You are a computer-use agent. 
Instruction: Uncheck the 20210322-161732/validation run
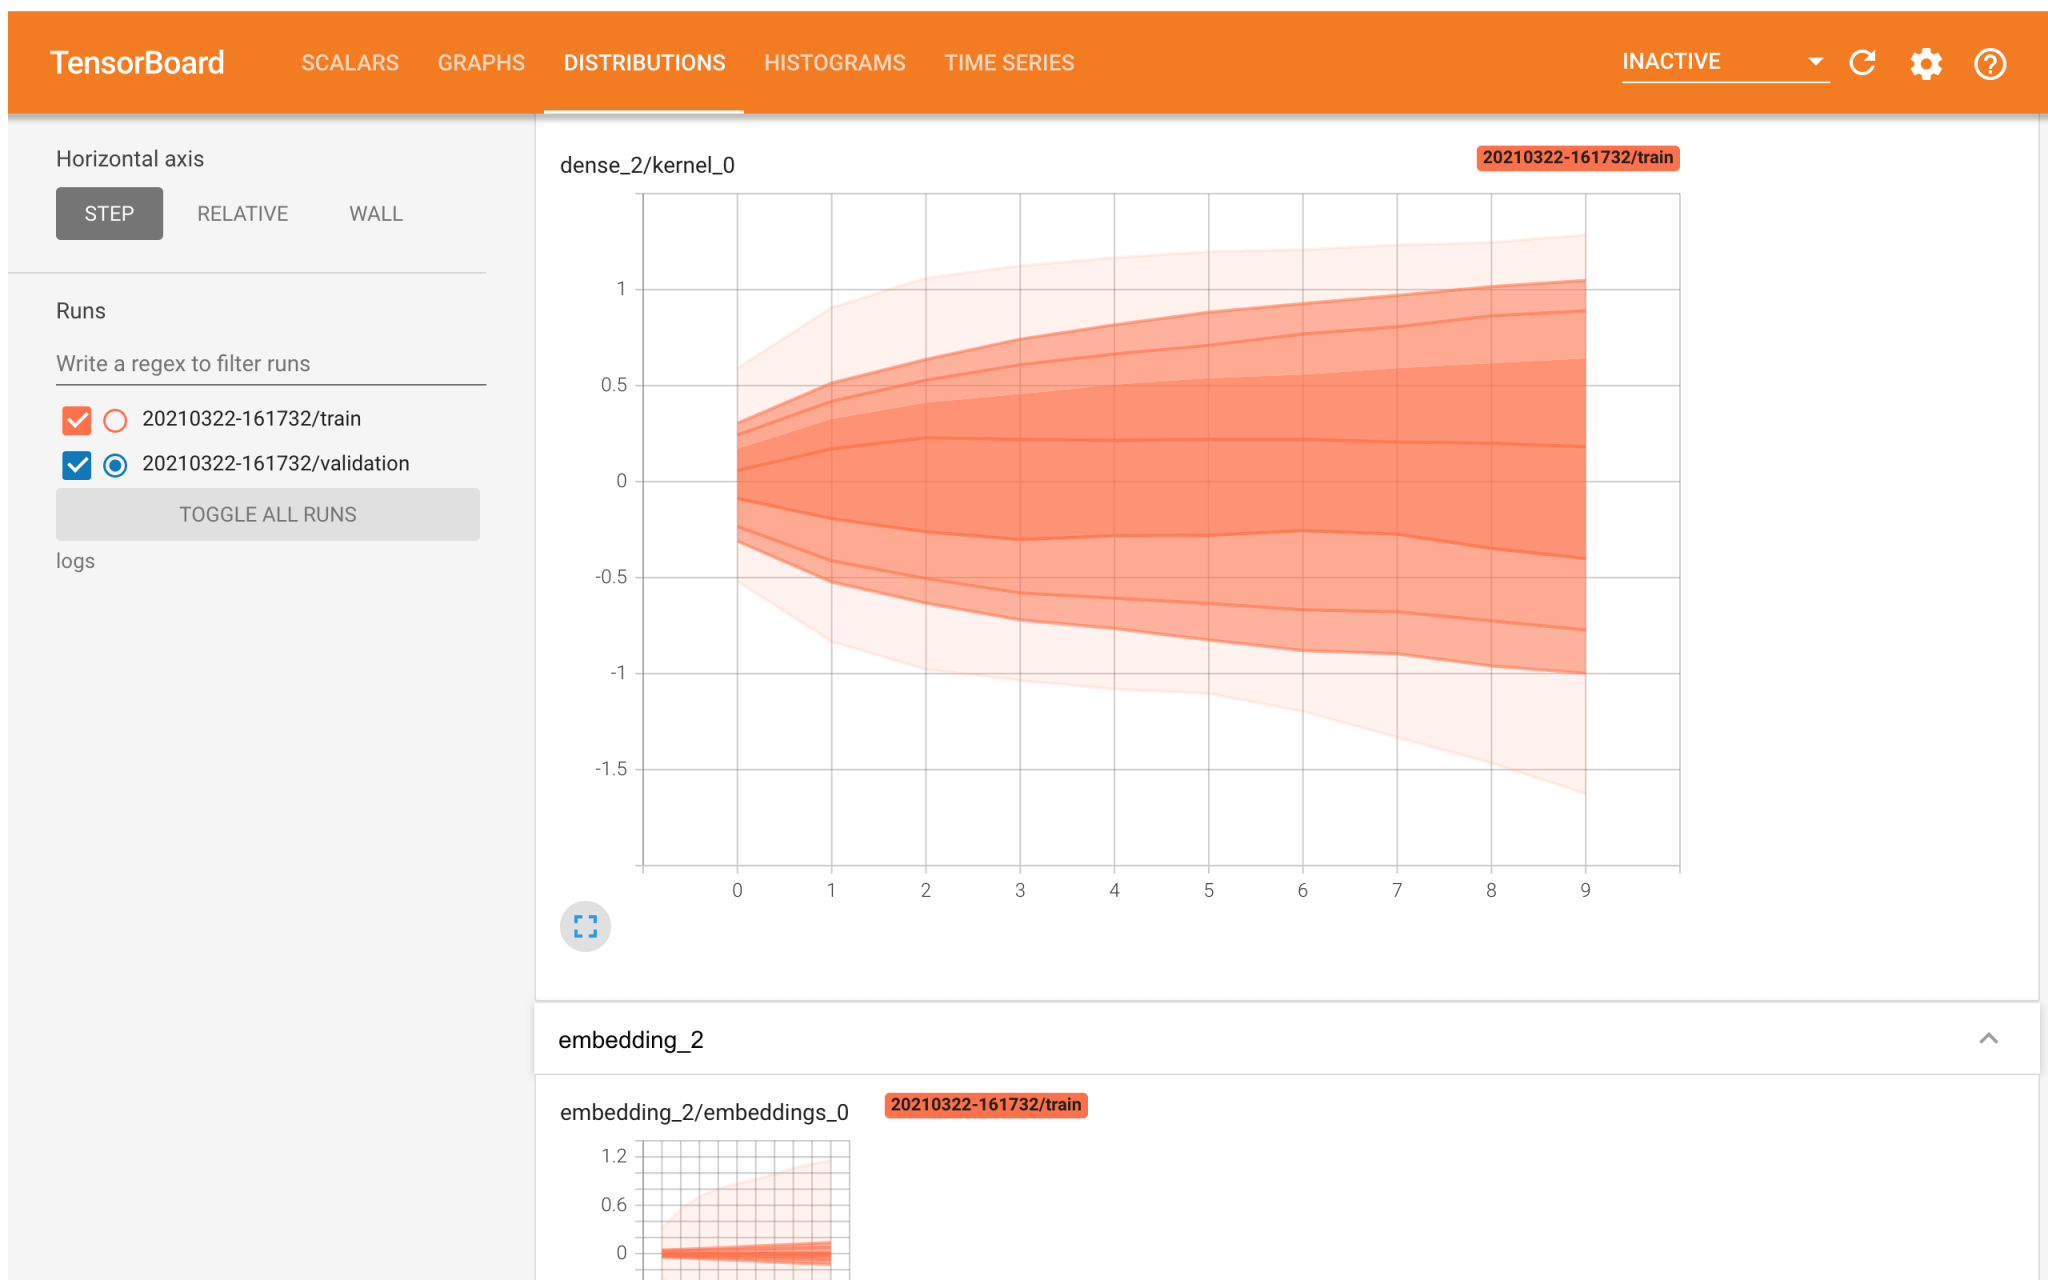(x=76, y=464)
